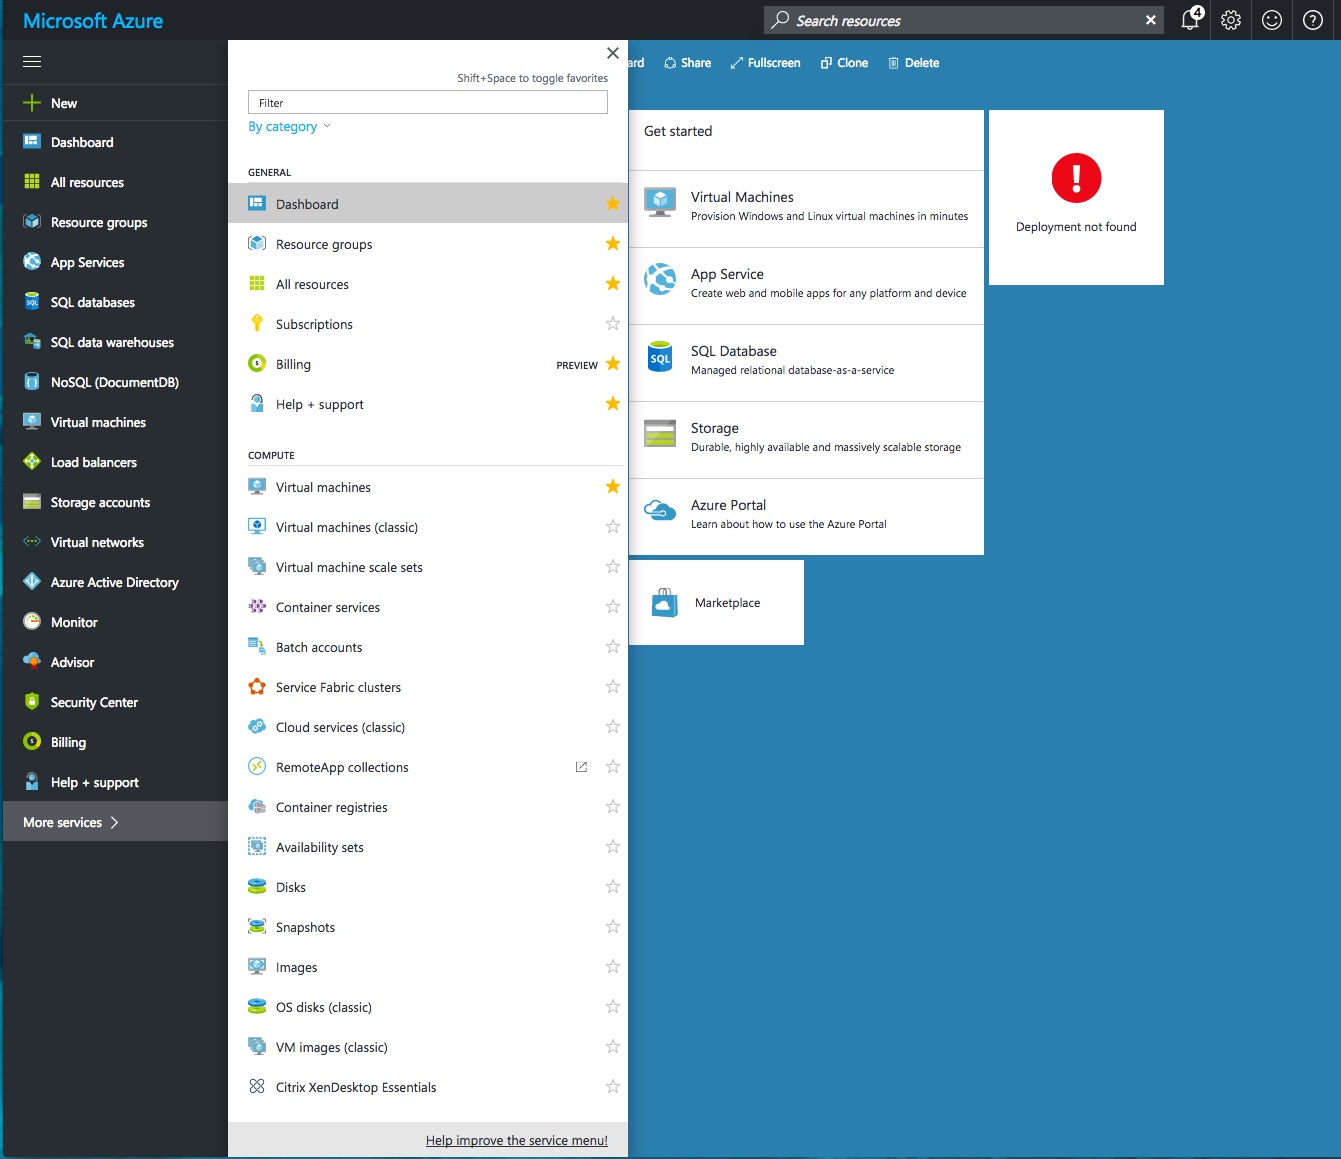Open the notifications bell icon
1341x1159 pixels.
point(1190,20)
